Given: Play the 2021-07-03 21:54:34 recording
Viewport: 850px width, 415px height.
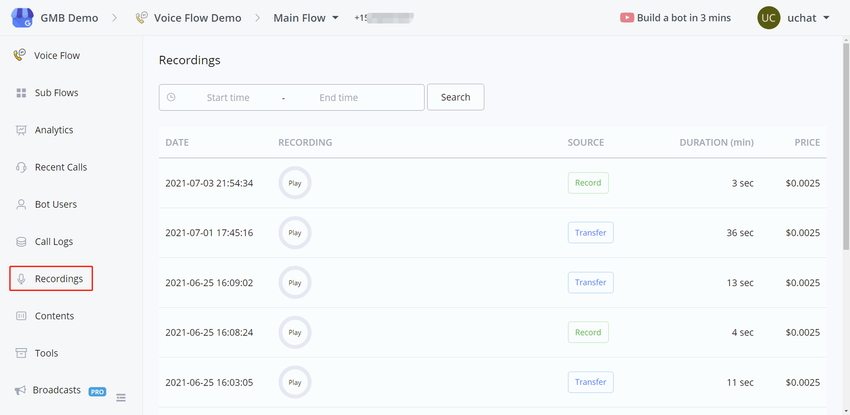Looking at the screenshot, I should pos(294,183).
